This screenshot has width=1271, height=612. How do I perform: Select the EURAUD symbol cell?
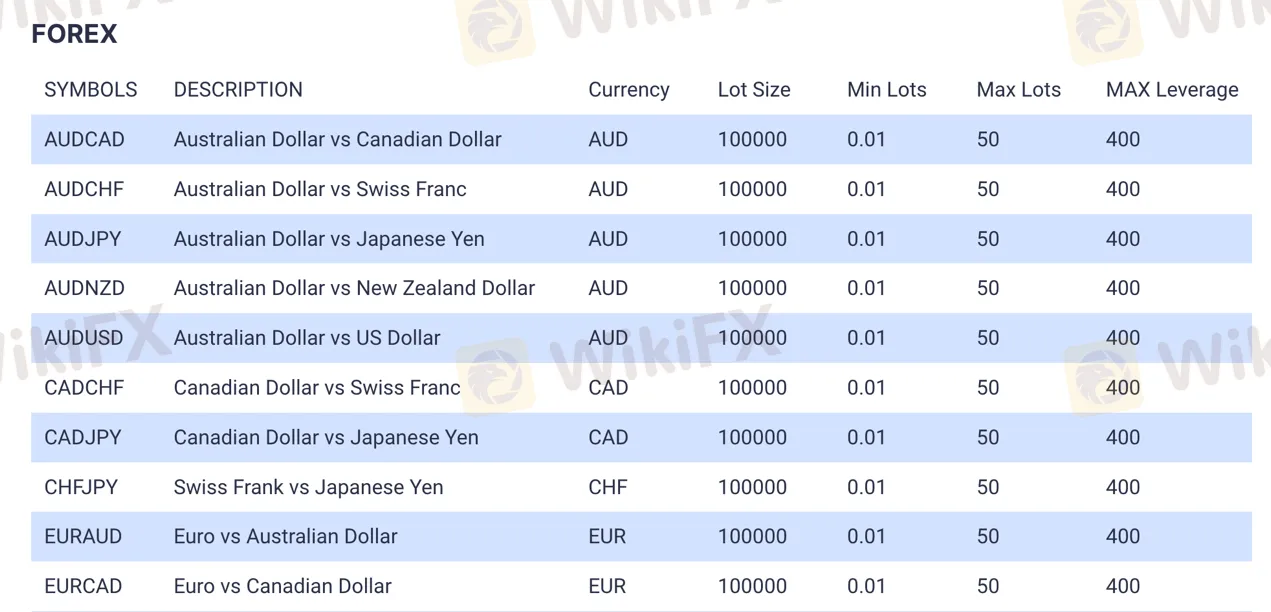(x=83, y=536)
